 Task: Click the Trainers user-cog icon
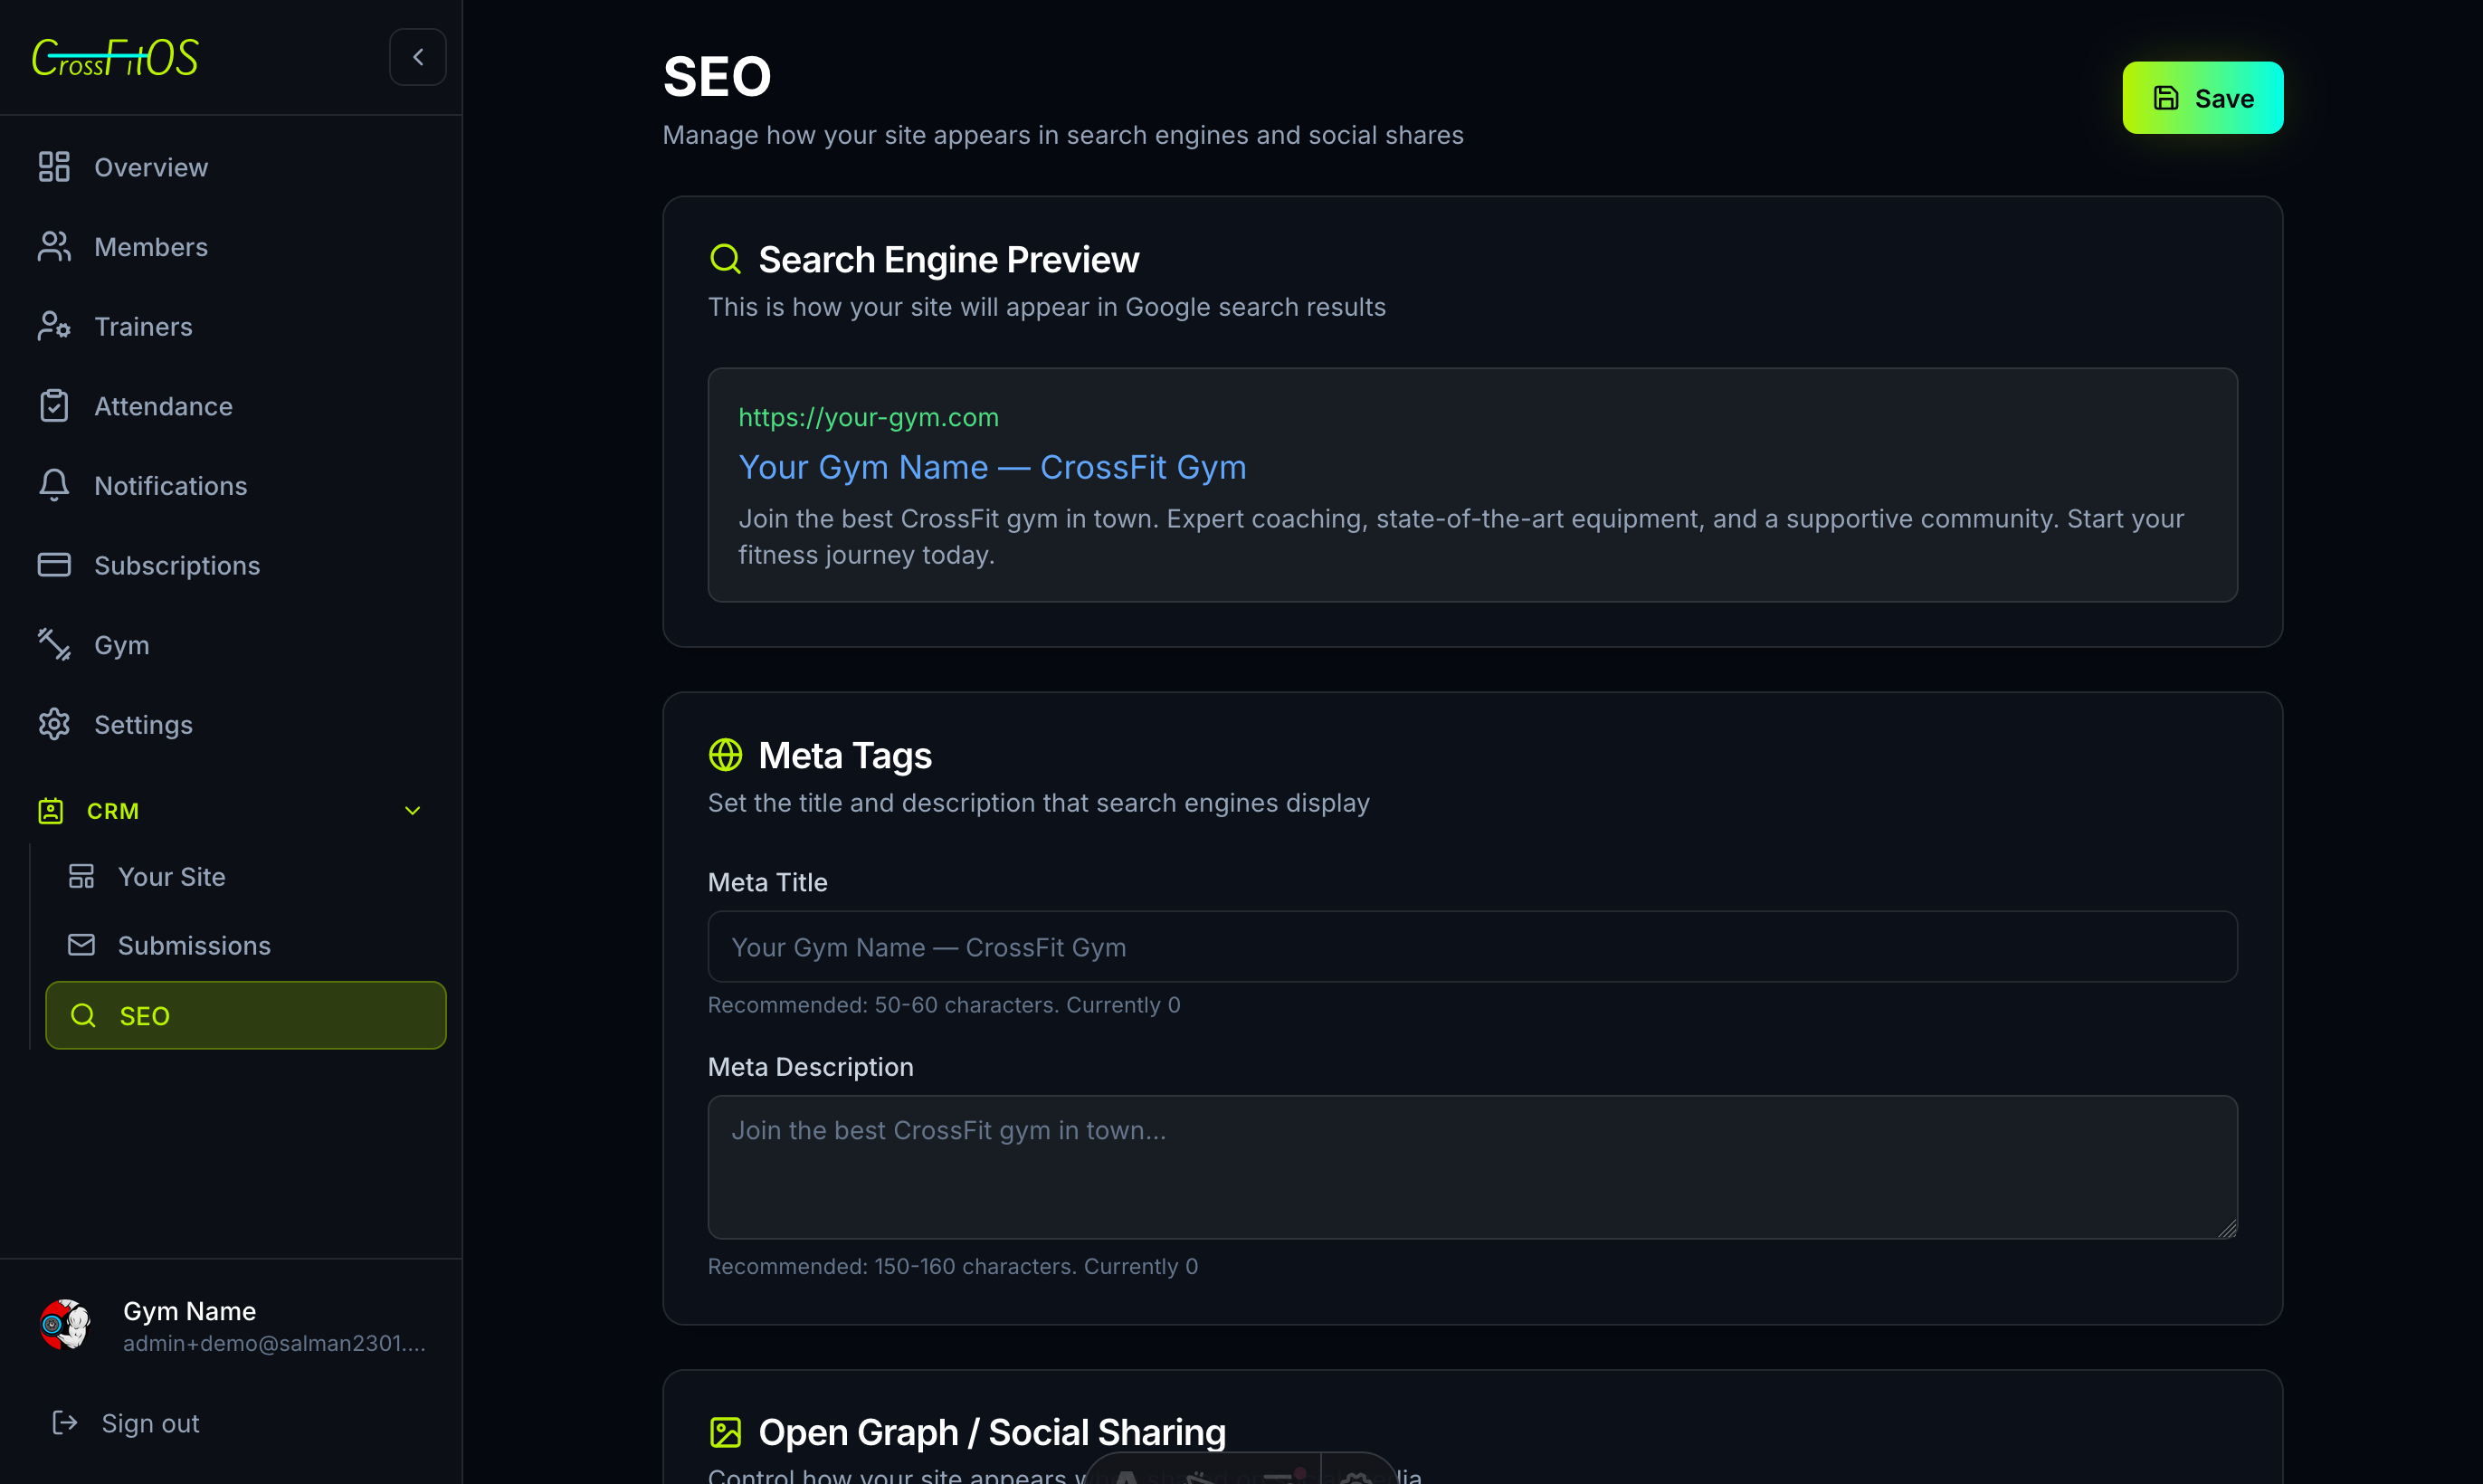coord(54,326)
